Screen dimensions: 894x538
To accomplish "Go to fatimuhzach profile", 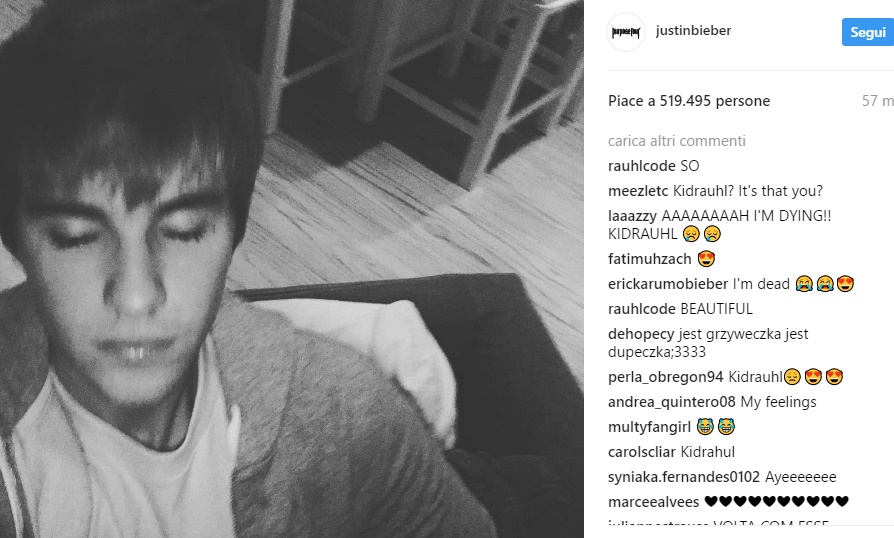I will (x=649, y=259).
